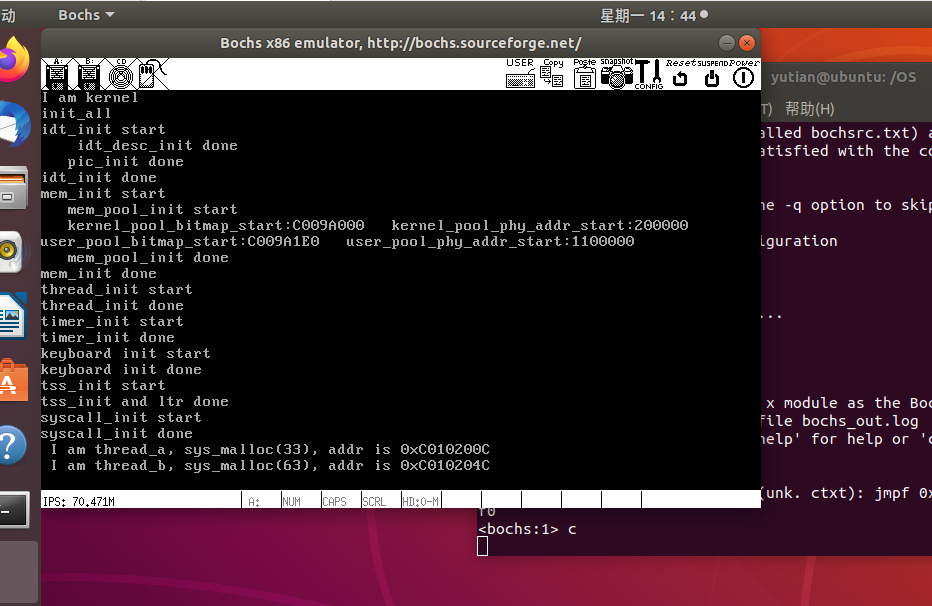Click the floppy A: drive icon
The width and height of the screenshot is (932, 606).
point(56,73)
